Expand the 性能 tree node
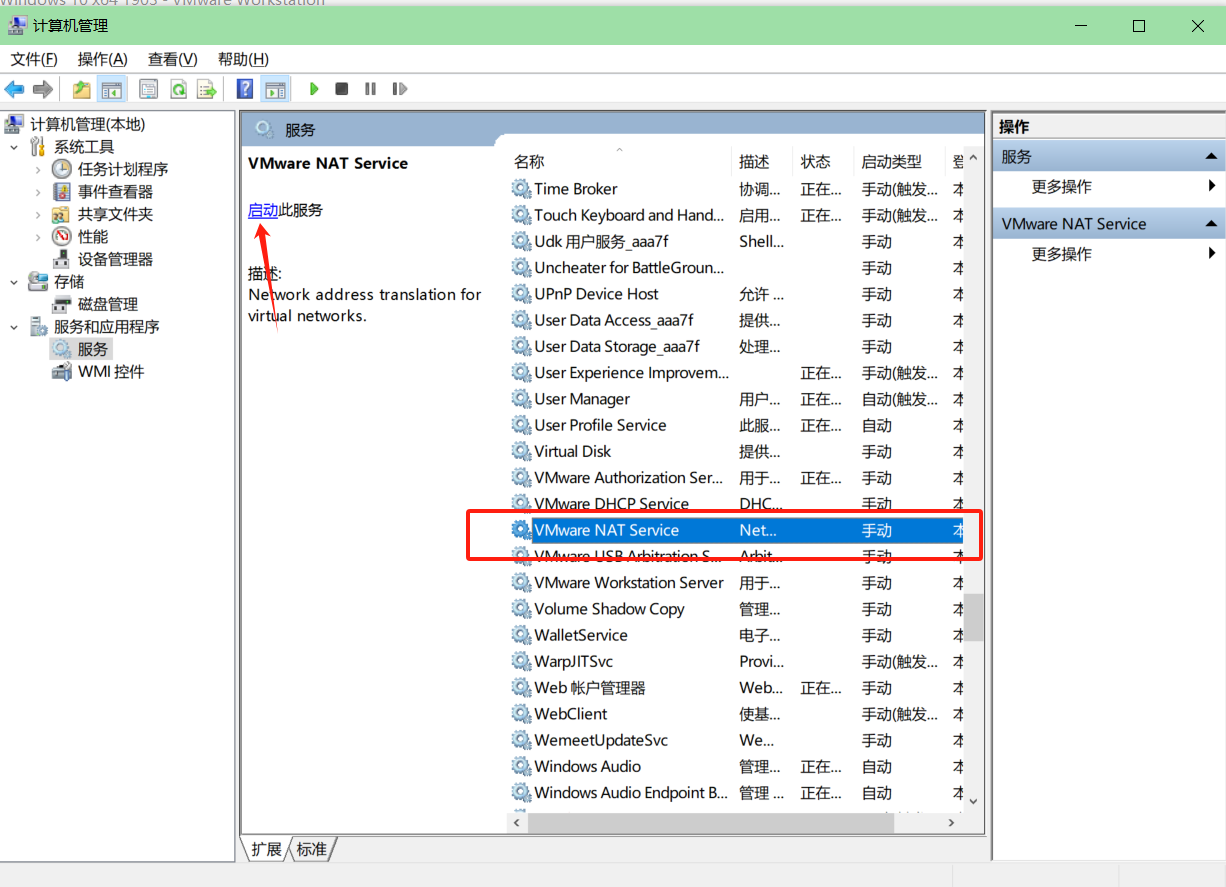 coord(38,237)
